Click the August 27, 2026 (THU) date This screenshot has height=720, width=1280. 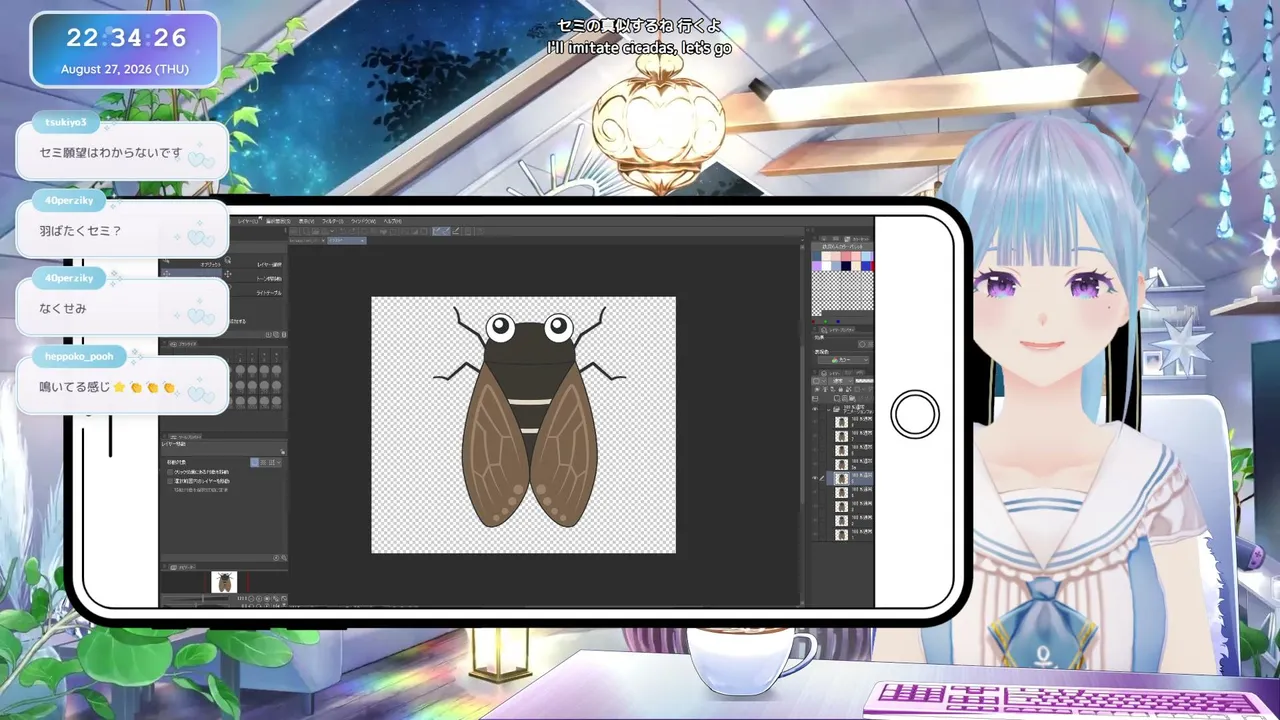(x=125, y=69)
